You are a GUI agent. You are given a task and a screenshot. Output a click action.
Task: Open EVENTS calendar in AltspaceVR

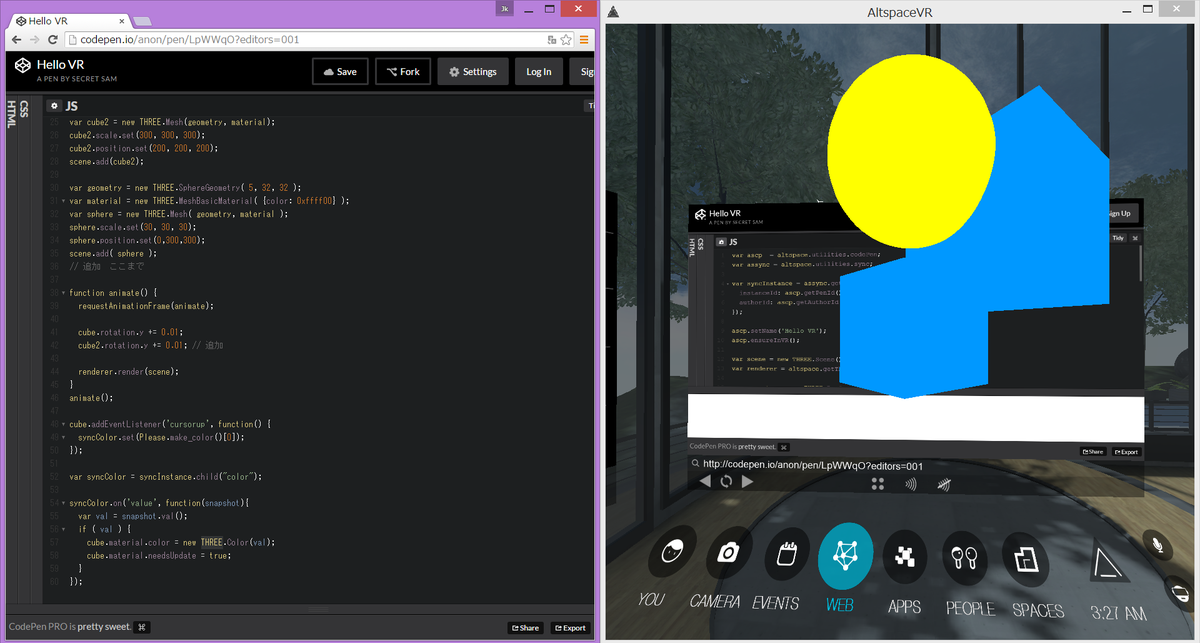(786, 555)
